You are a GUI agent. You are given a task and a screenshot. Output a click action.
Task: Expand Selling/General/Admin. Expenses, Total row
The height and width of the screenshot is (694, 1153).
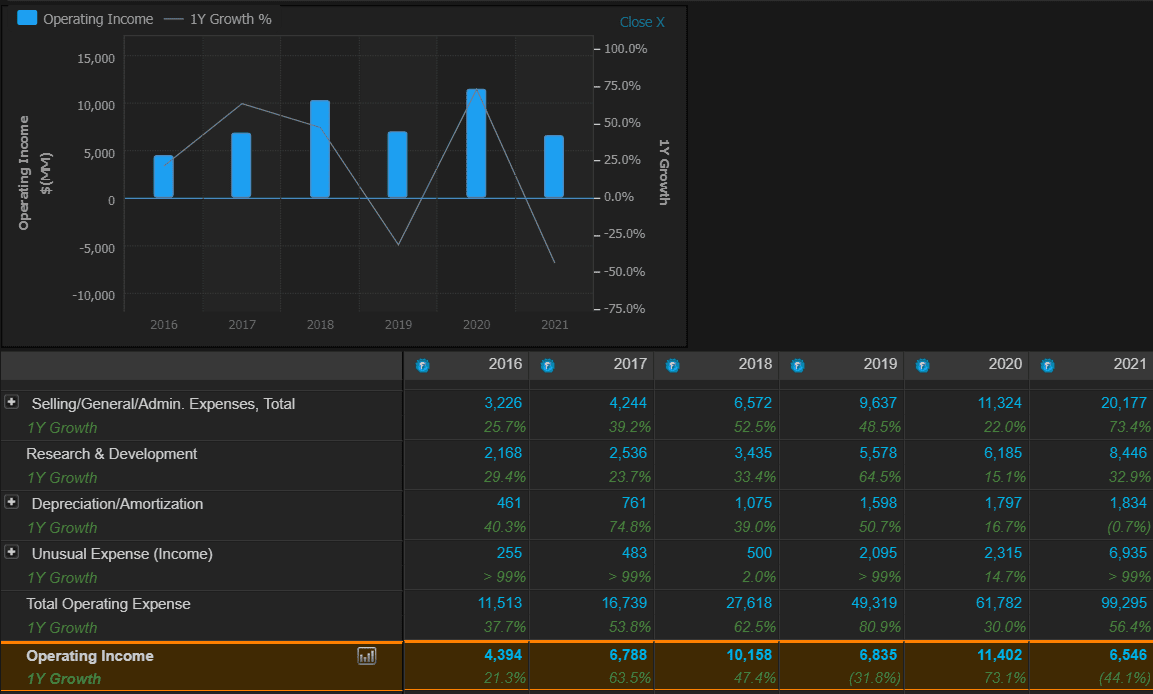coord(12,402)
